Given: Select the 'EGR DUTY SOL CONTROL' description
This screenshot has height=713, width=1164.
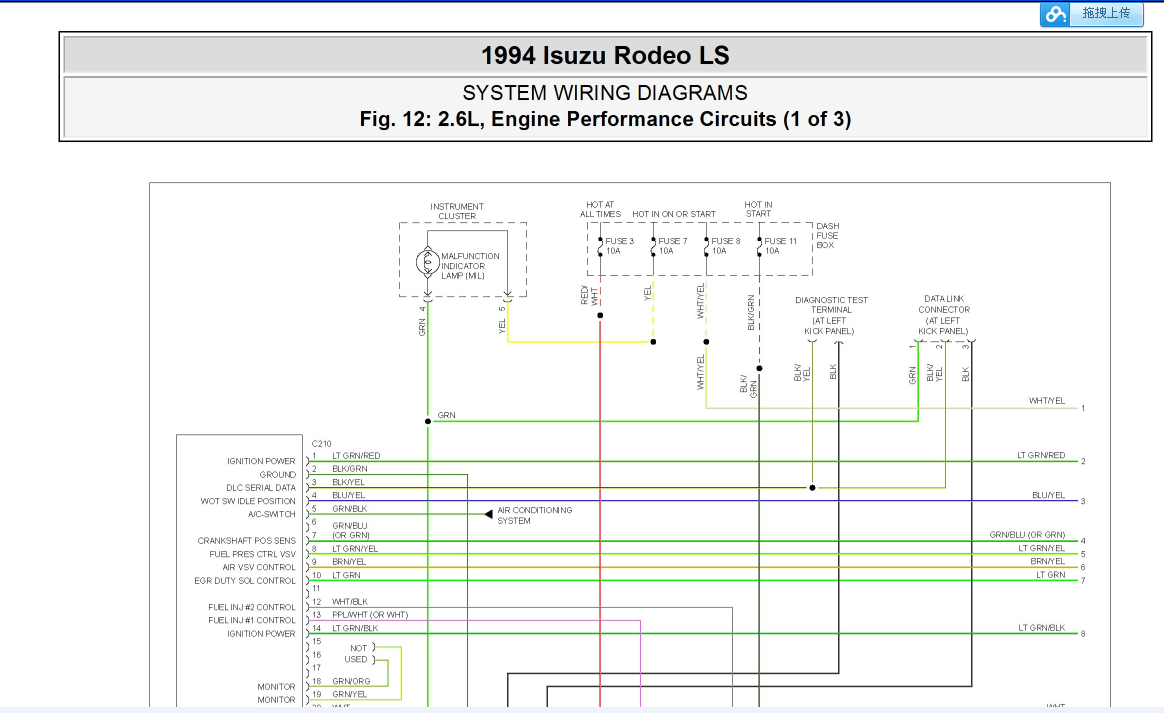Looking at the screenshot, I should coord(245,581).
